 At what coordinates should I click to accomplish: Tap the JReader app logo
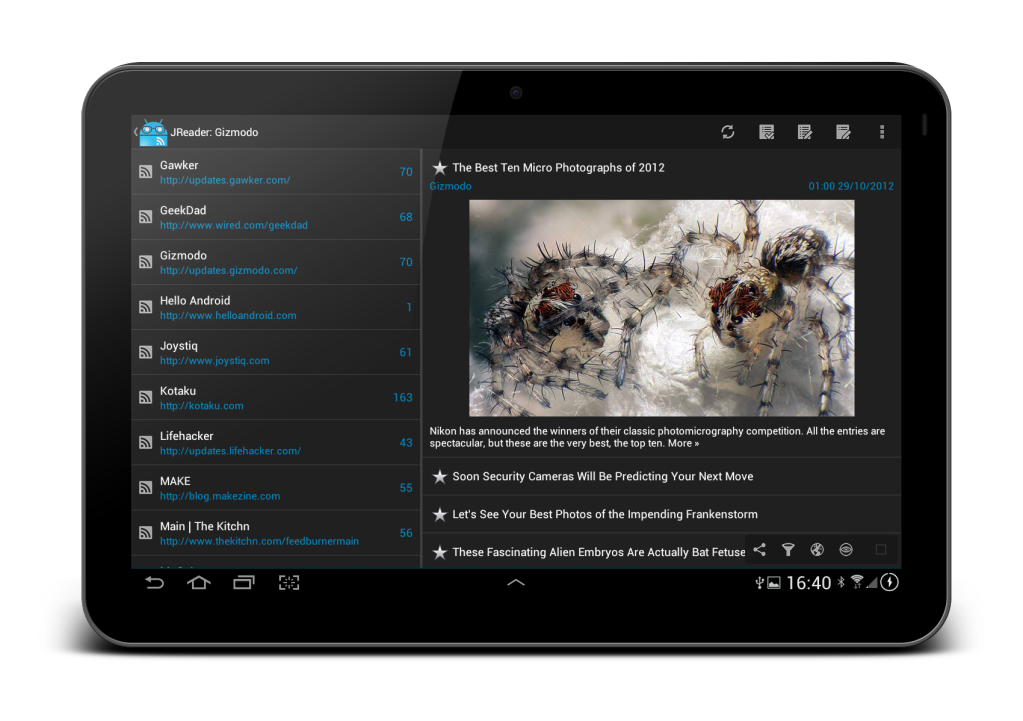[x=153, y=132]
